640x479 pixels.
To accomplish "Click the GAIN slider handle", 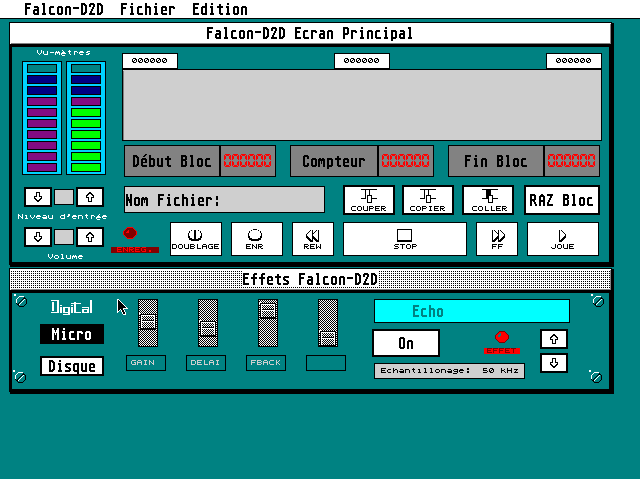I will [x=147, y=324].
